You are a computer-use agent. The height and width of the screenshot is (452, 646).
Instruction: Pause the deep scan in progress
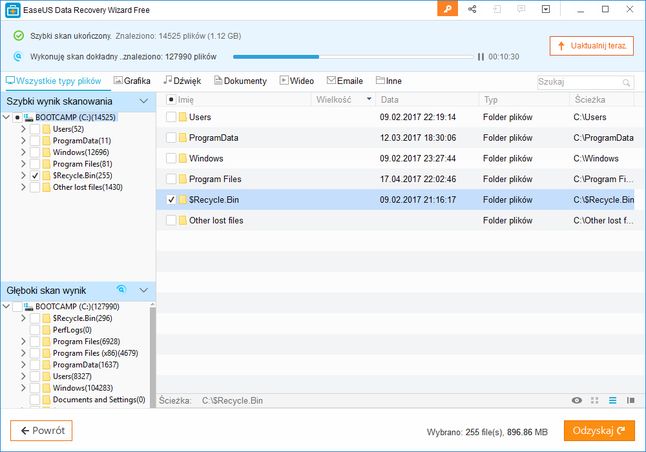point(480,57)
